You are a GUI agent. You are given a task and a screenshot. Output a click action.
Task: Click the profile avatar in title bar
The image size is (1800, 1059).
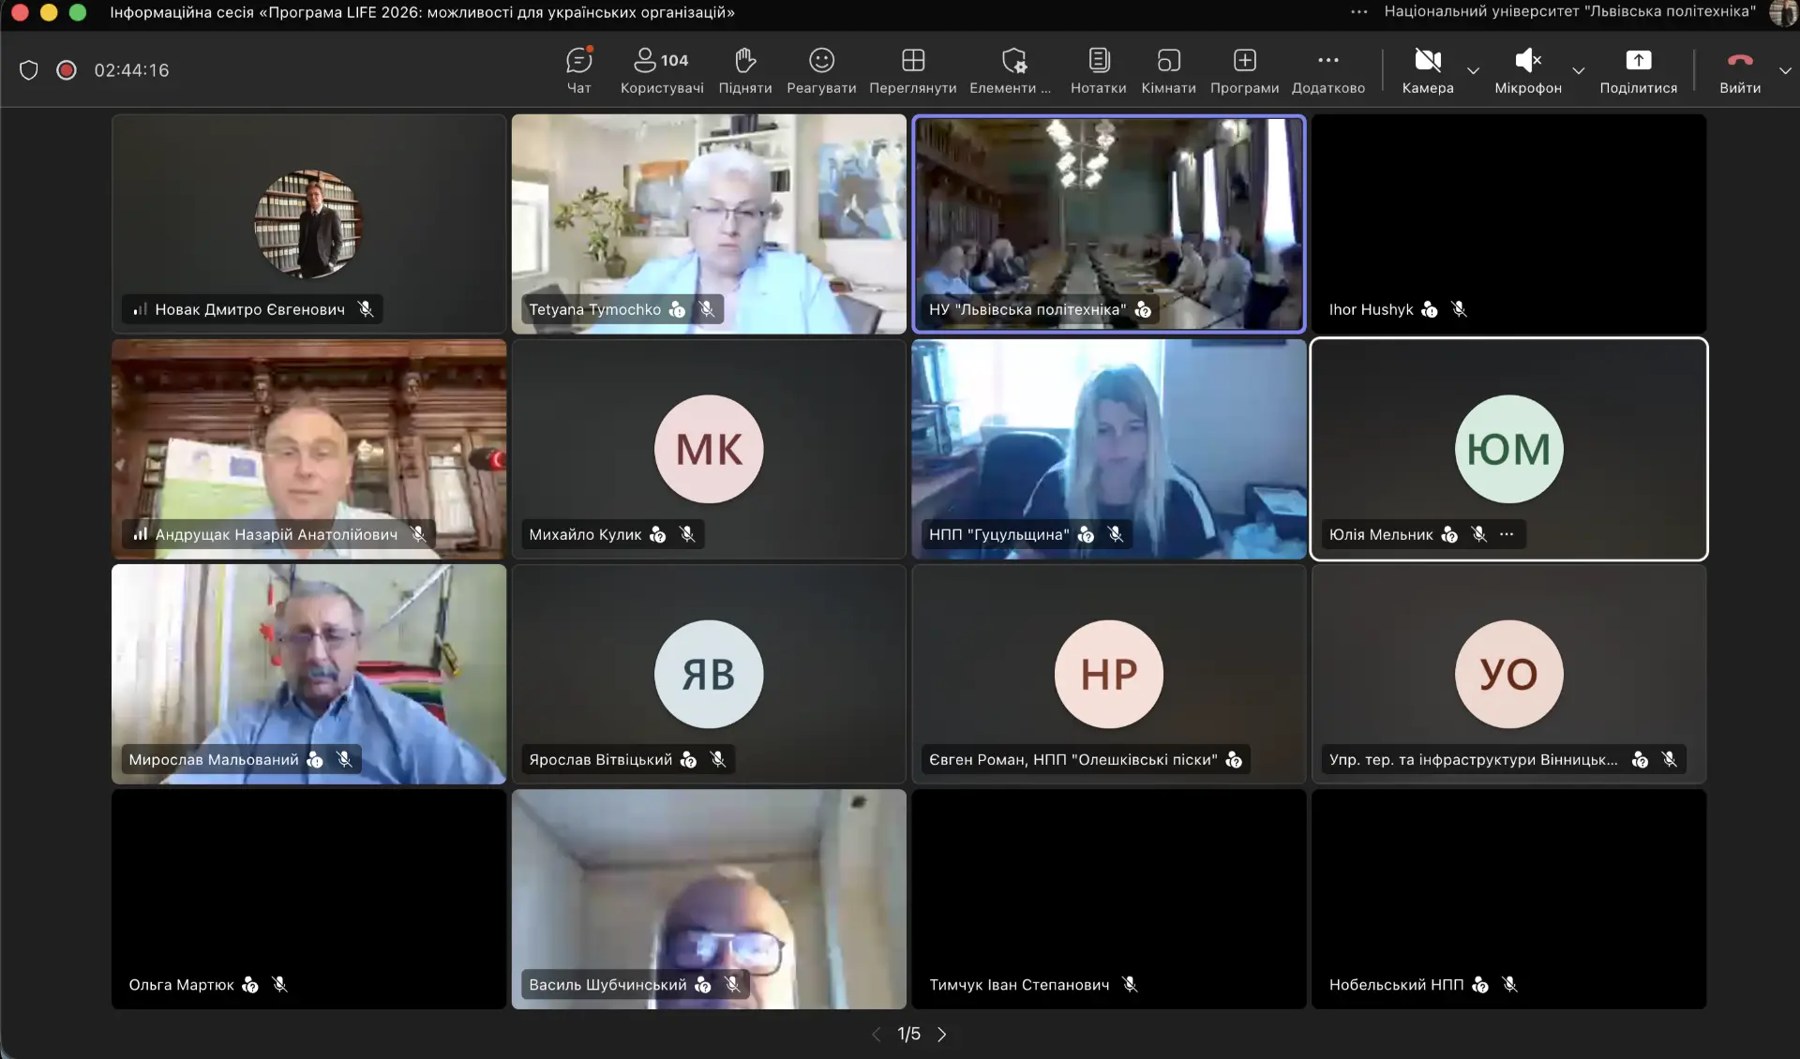pyautogui.click(x=1783, y=12)
